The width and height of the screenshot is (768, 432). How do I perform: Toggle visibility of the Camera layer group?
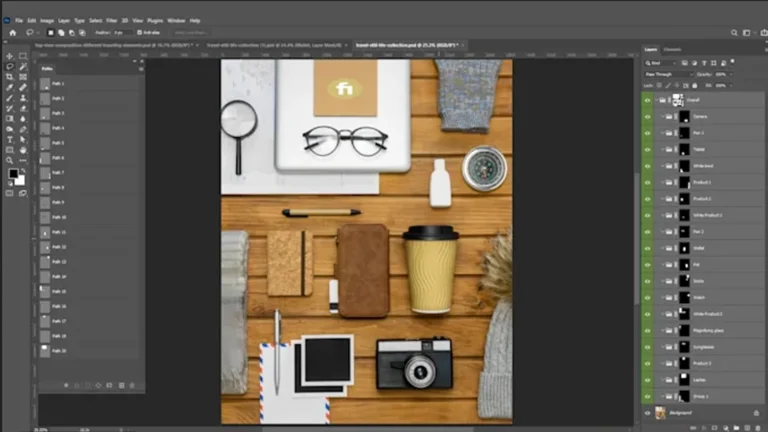click(x=647, y=117)
